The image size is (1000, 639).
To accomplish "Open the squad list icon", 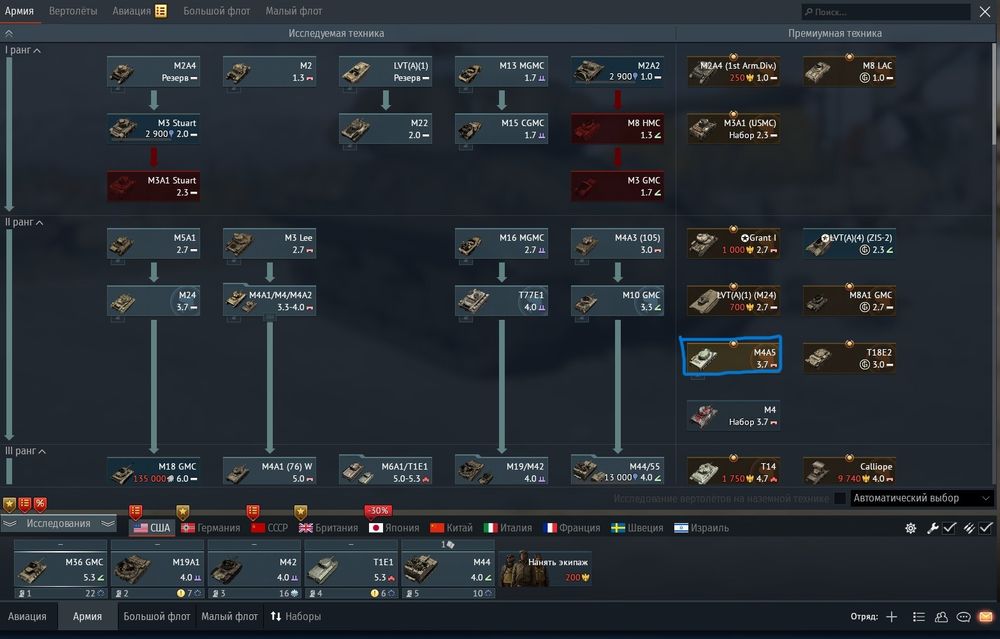I will point(918,617).
